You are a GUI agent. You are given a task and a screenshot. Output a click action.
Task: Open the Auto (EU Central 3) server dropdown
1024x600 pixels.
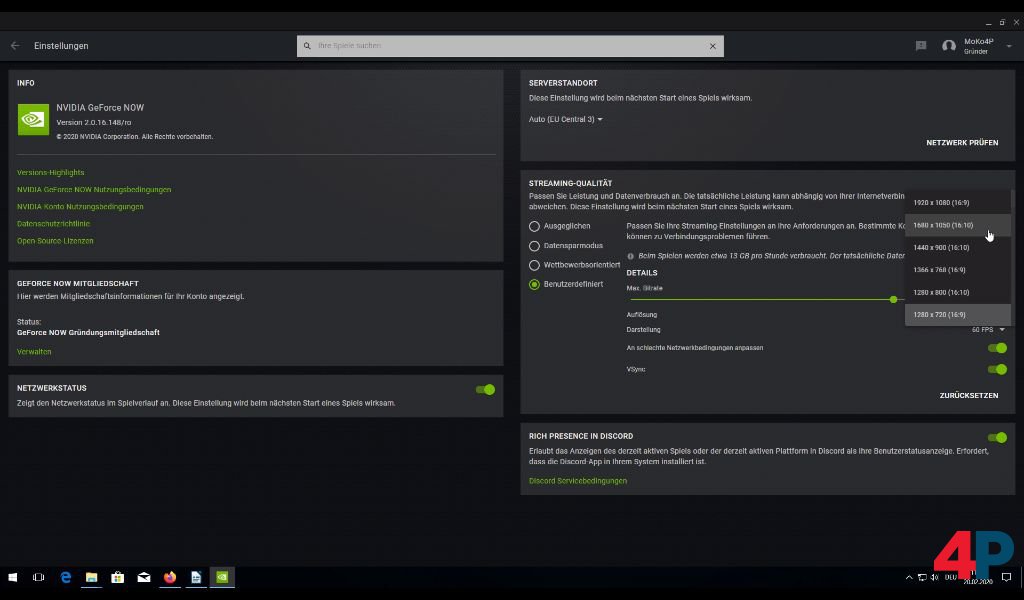click(x=564, y=117)
